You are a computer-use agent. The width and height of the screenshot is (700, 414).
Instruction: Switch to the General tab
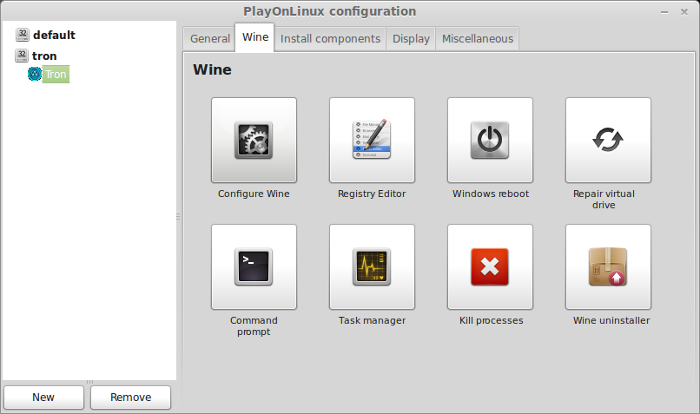[x=210, y=39]
